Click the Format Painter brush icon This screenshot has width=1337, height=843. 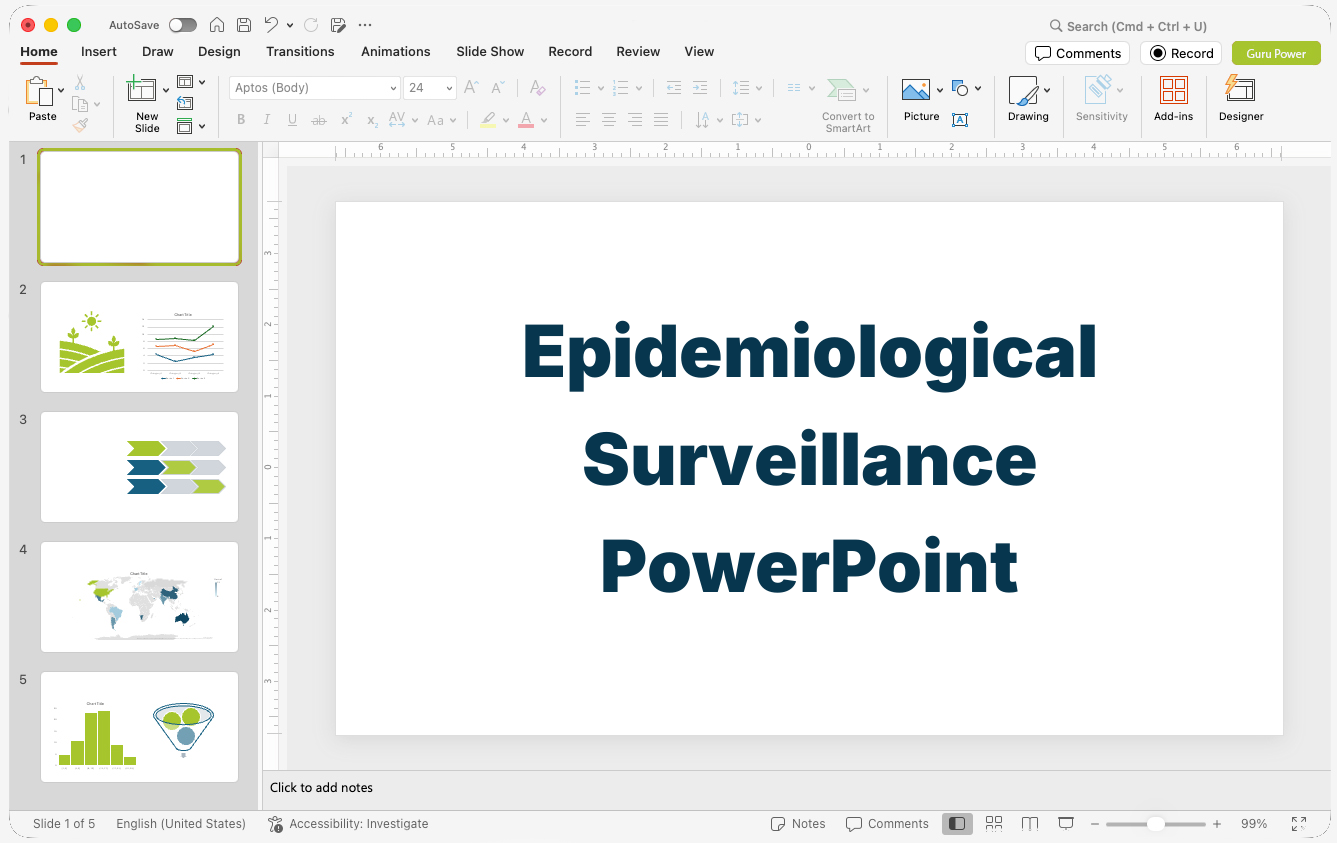coord(80,125)
